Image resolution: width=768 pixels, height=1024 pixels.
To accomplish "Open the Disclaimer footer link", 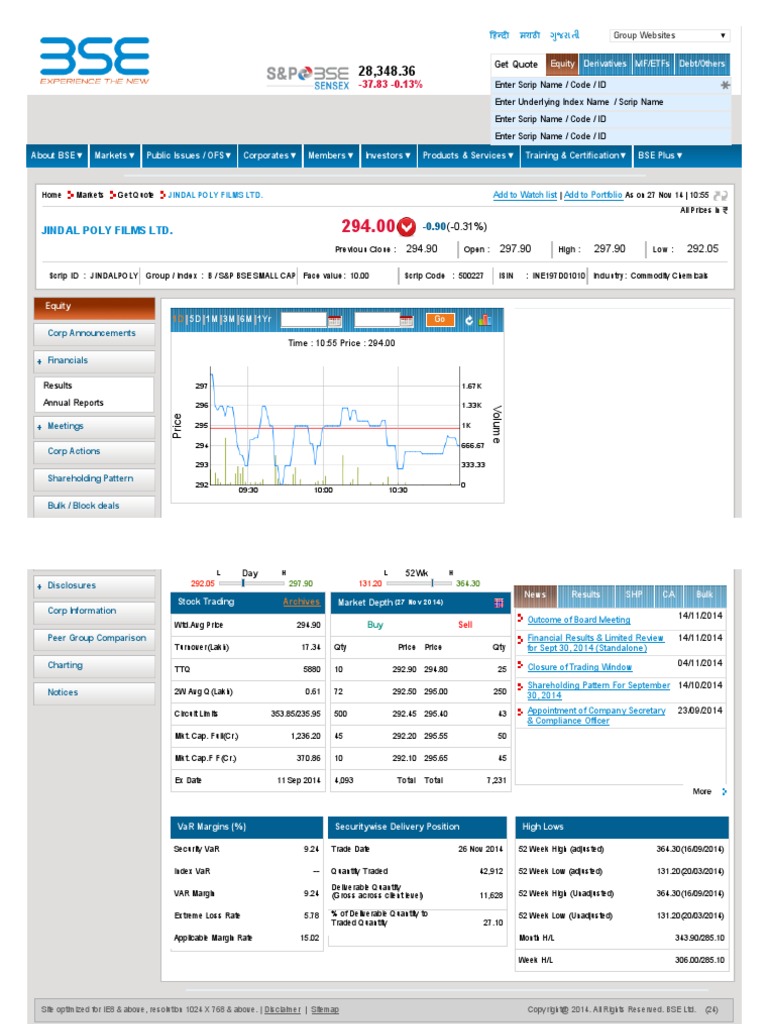I will tap(283, 1010).
